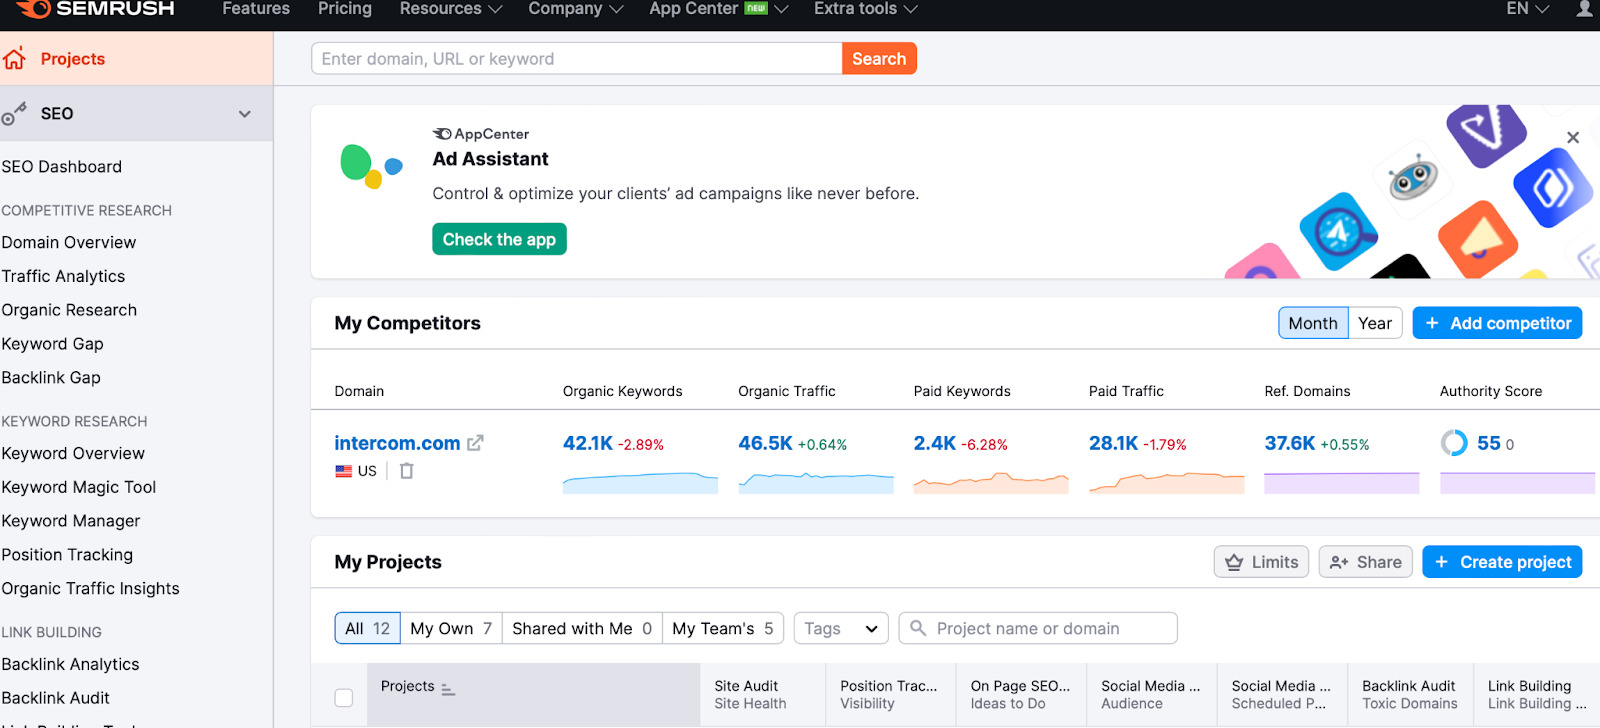Open the Resources dropdown menu

pyautogui.click(x=450, y=9)
